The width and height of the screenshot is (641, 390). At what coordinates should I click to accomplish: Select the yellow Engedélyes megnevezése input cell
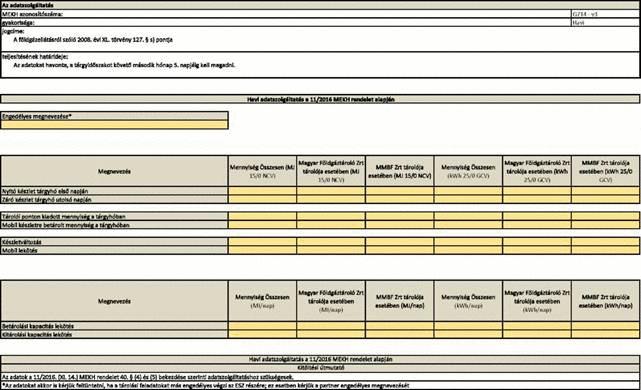coord(114,125)
